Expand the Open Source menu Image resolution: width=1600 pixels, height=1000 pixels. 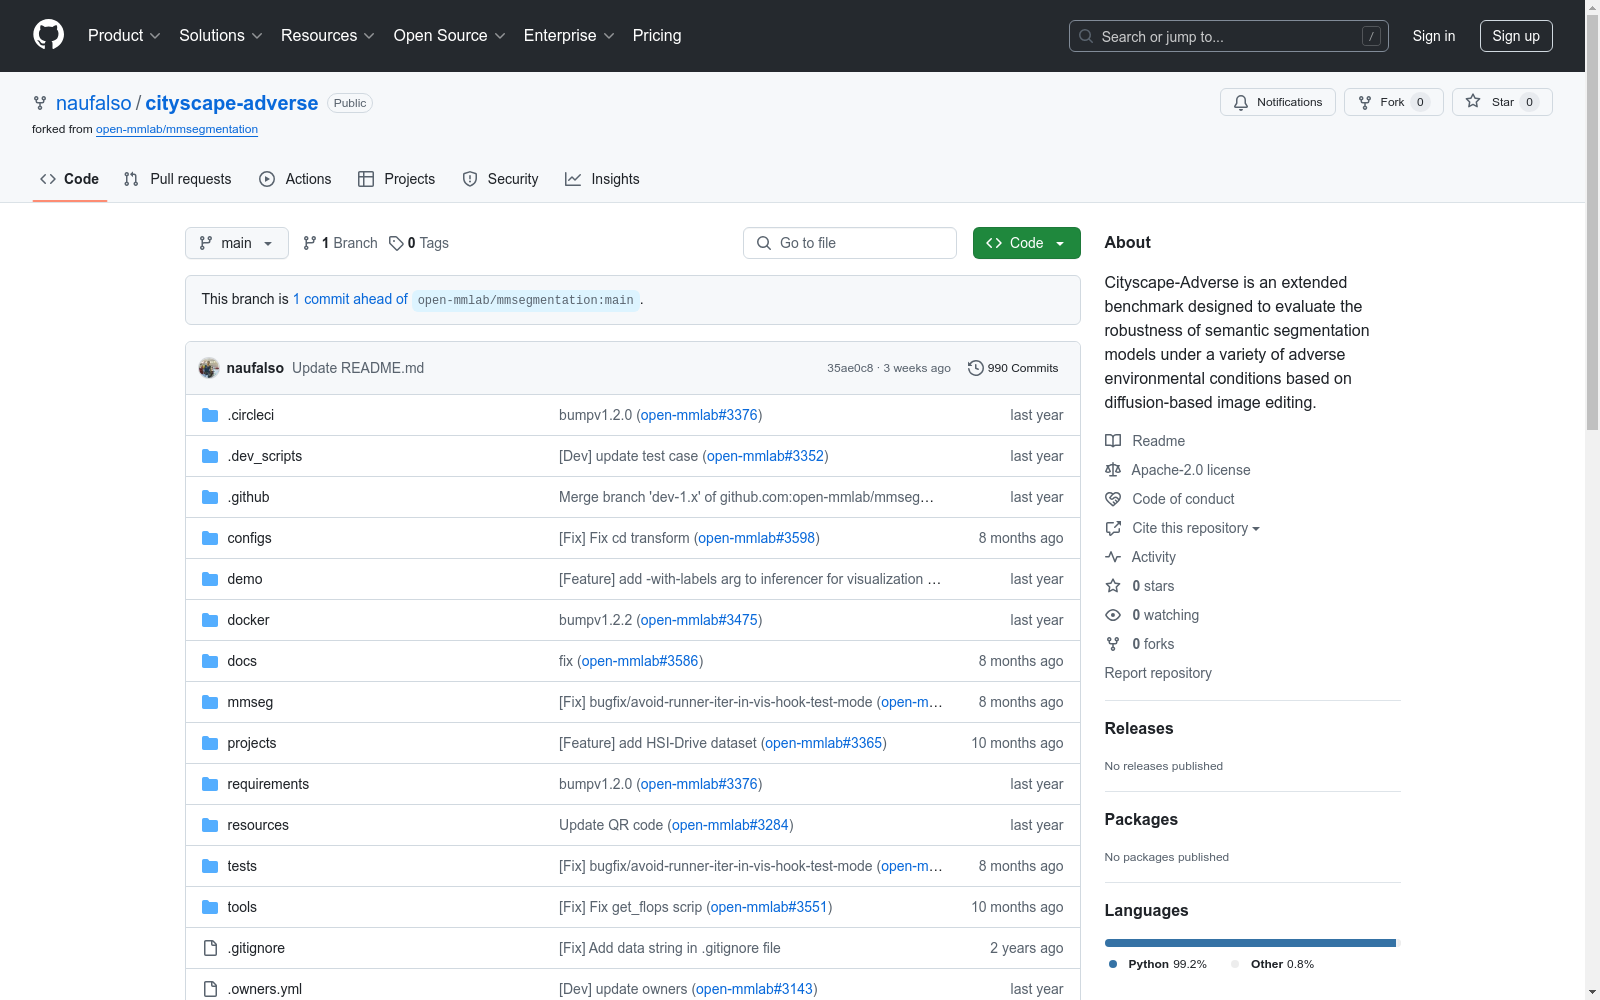click(450, 36)
